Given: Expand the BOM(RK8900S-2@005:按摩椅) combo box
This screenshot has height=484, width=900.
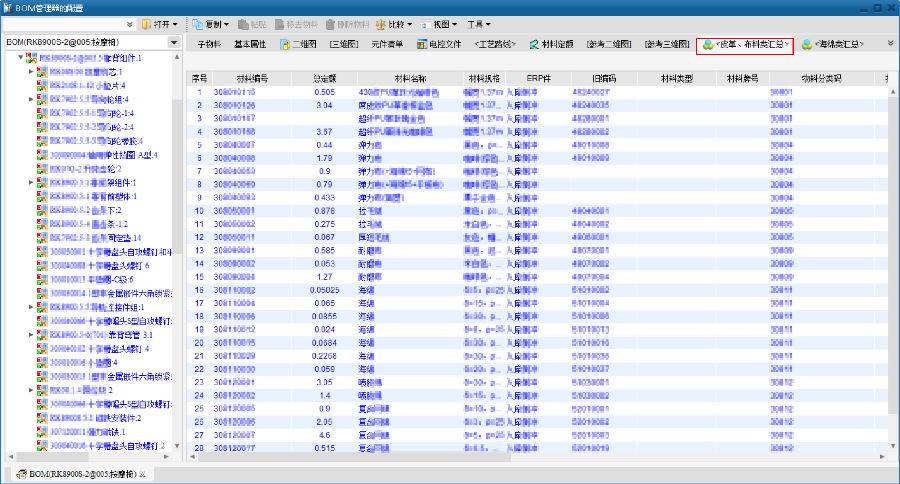Looking at the screenshot, I should tap(174, 43).
